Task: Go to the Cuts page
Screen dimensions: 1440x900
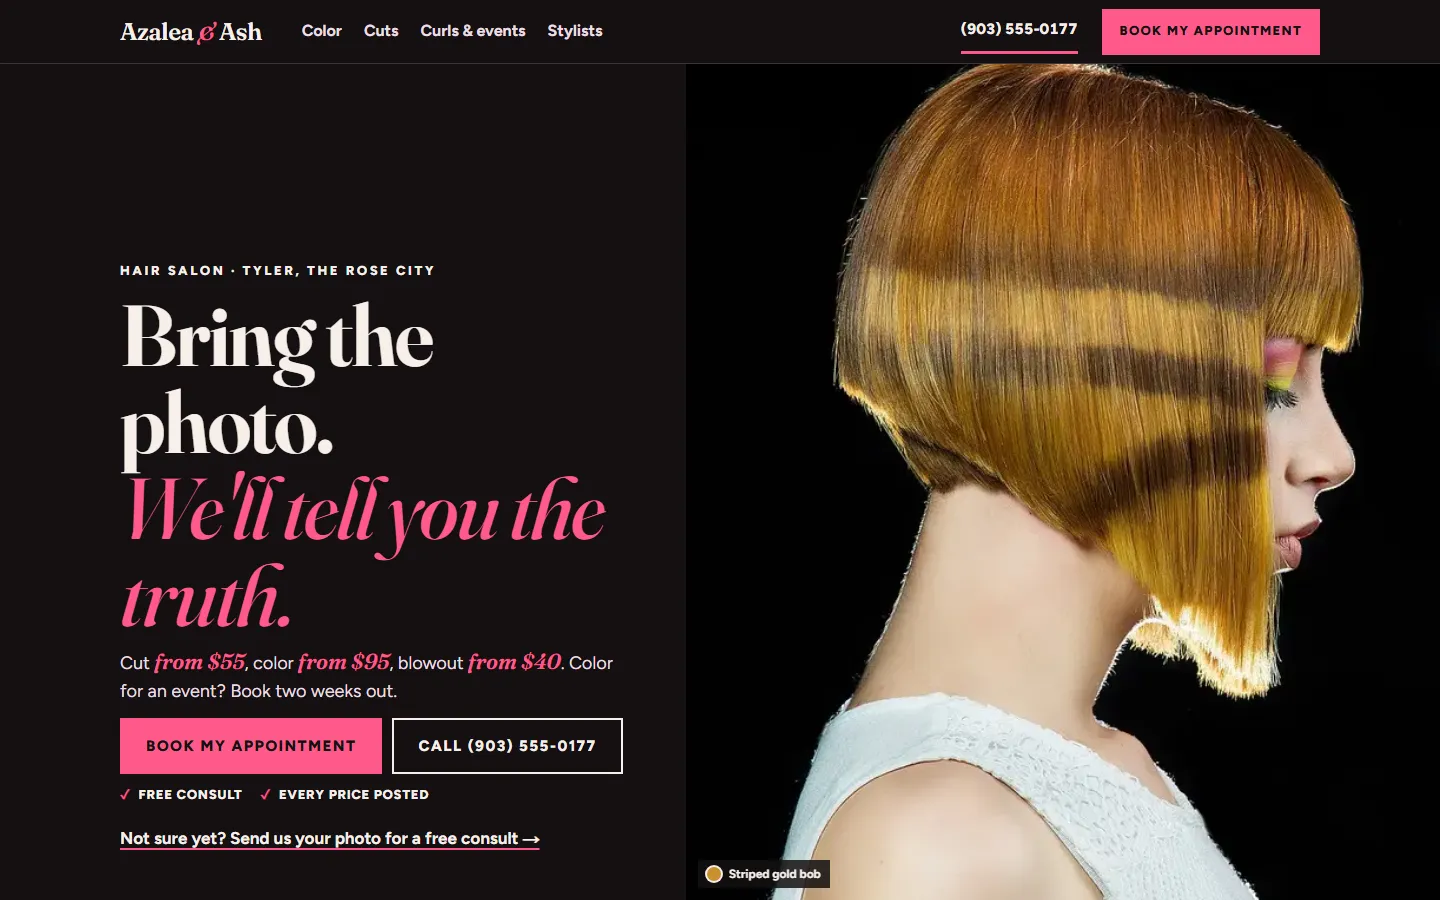Action: click(381, 31)
